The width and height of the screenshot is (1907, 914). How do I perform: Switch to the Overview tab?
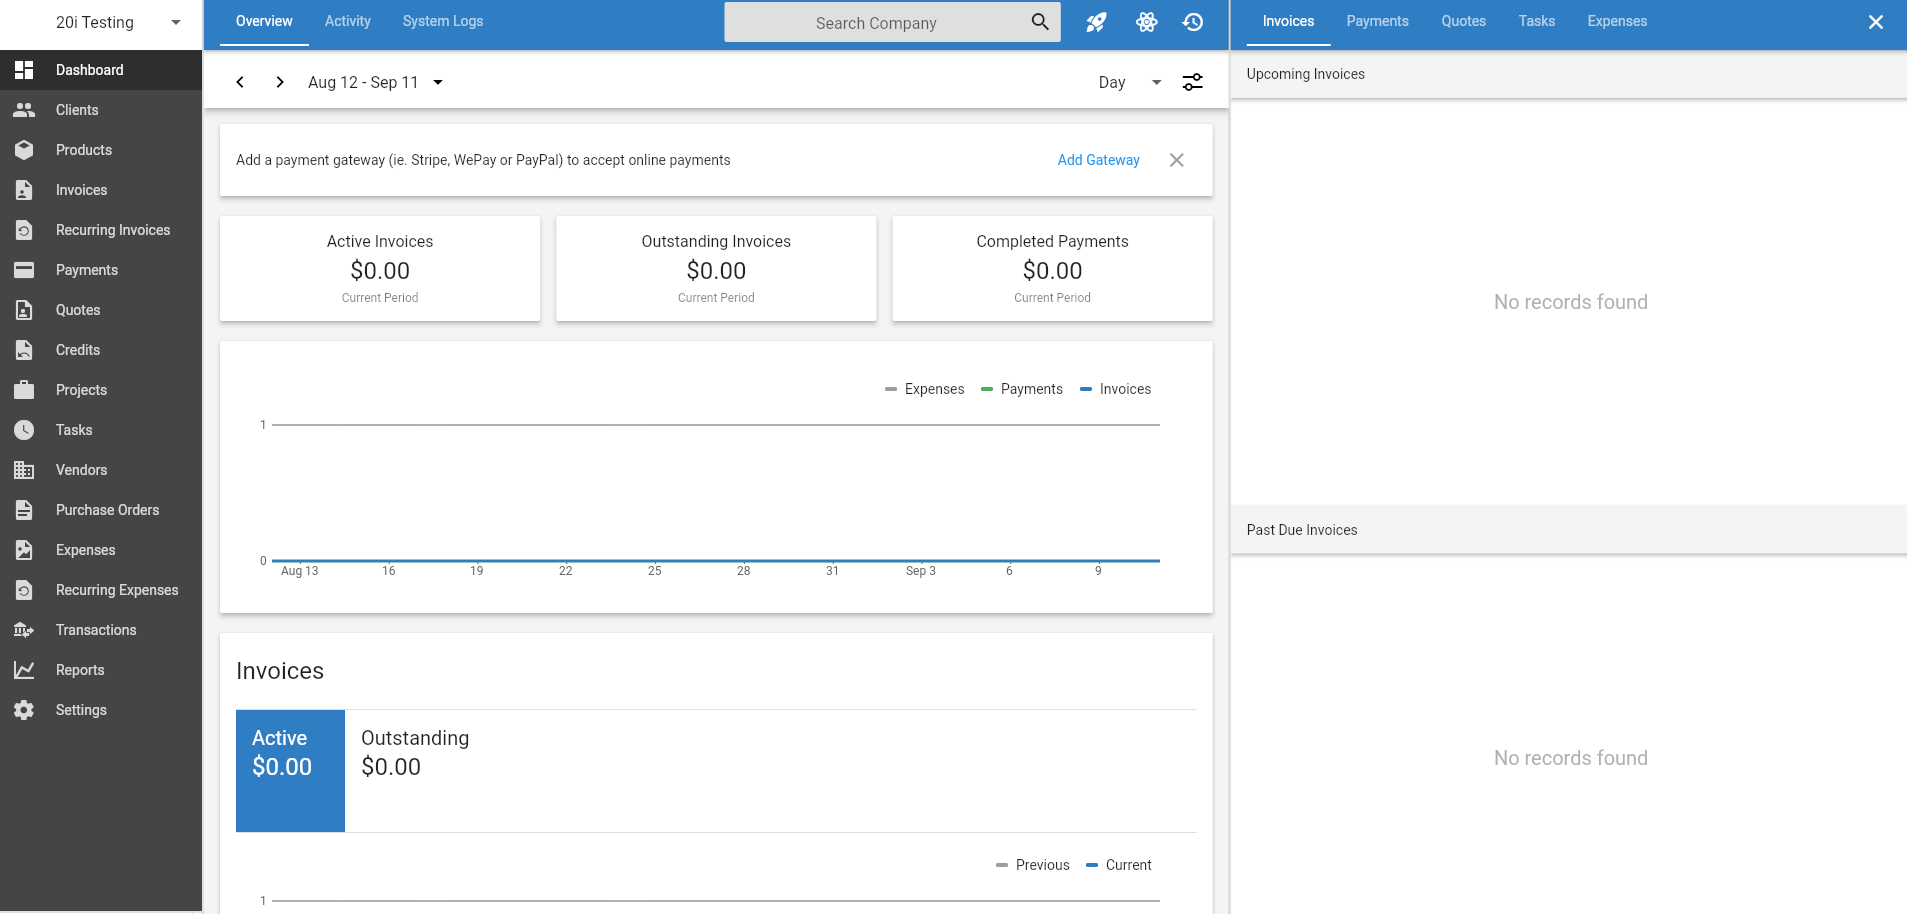(x=264, y=22)
